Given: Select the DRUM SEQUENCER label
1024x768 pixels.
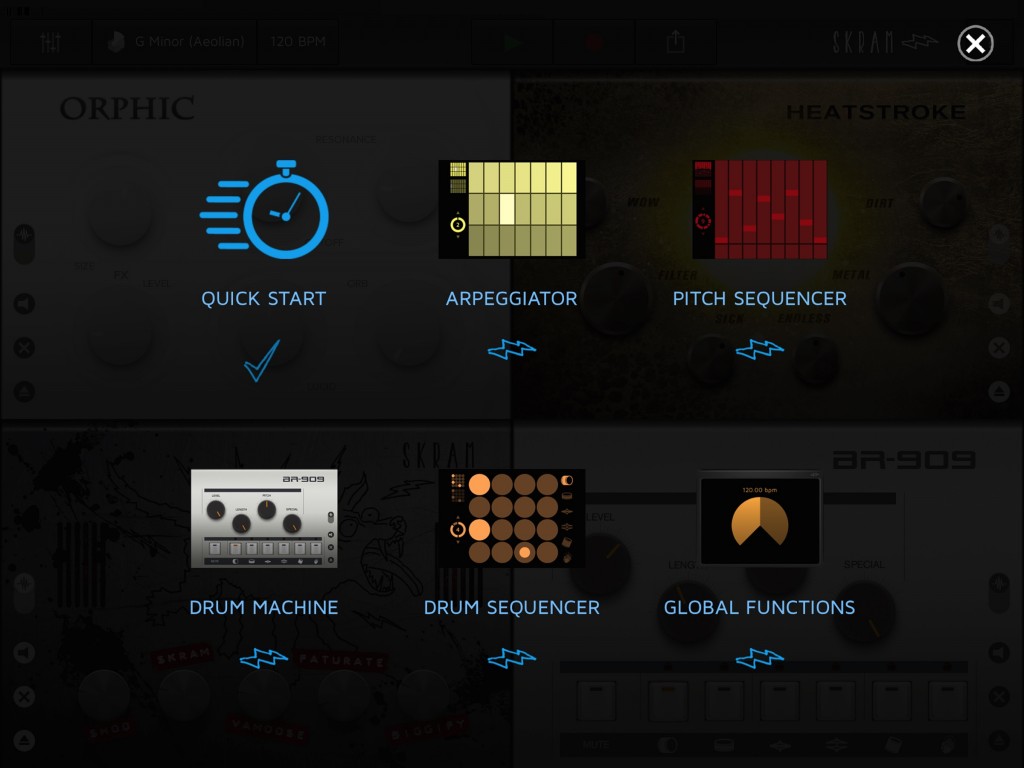Looking at the screenshot, I should click(511, 607).
